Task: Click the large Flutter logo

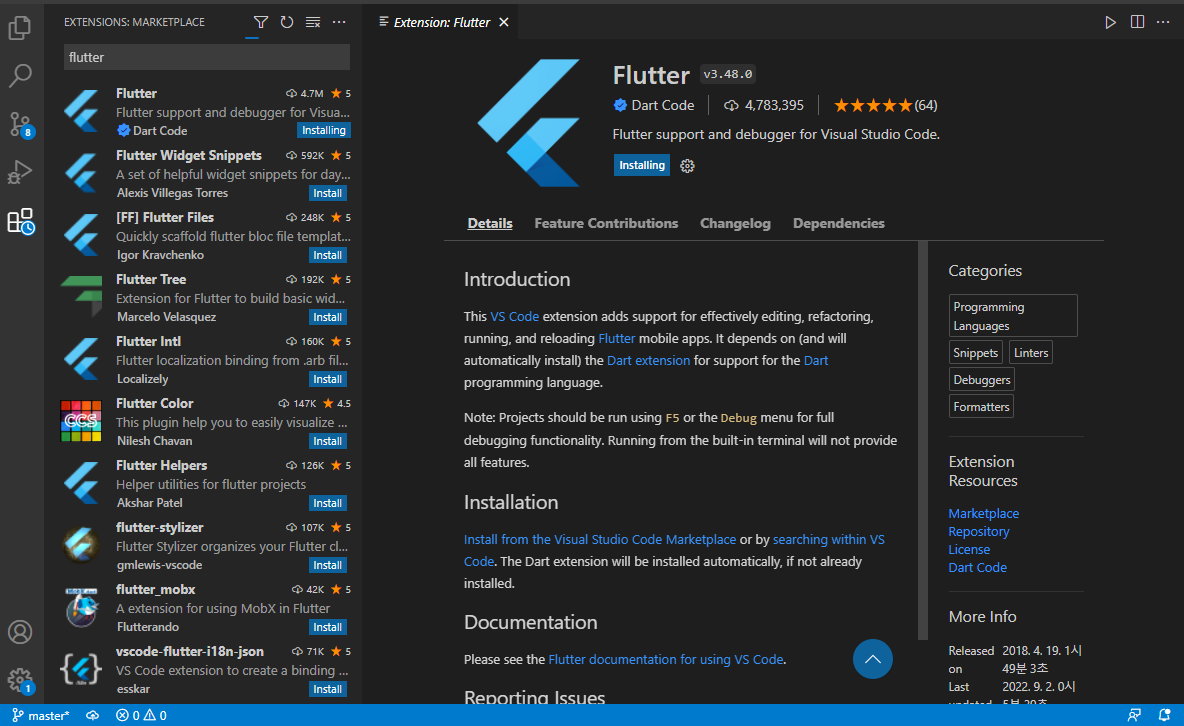Action: 529,122
